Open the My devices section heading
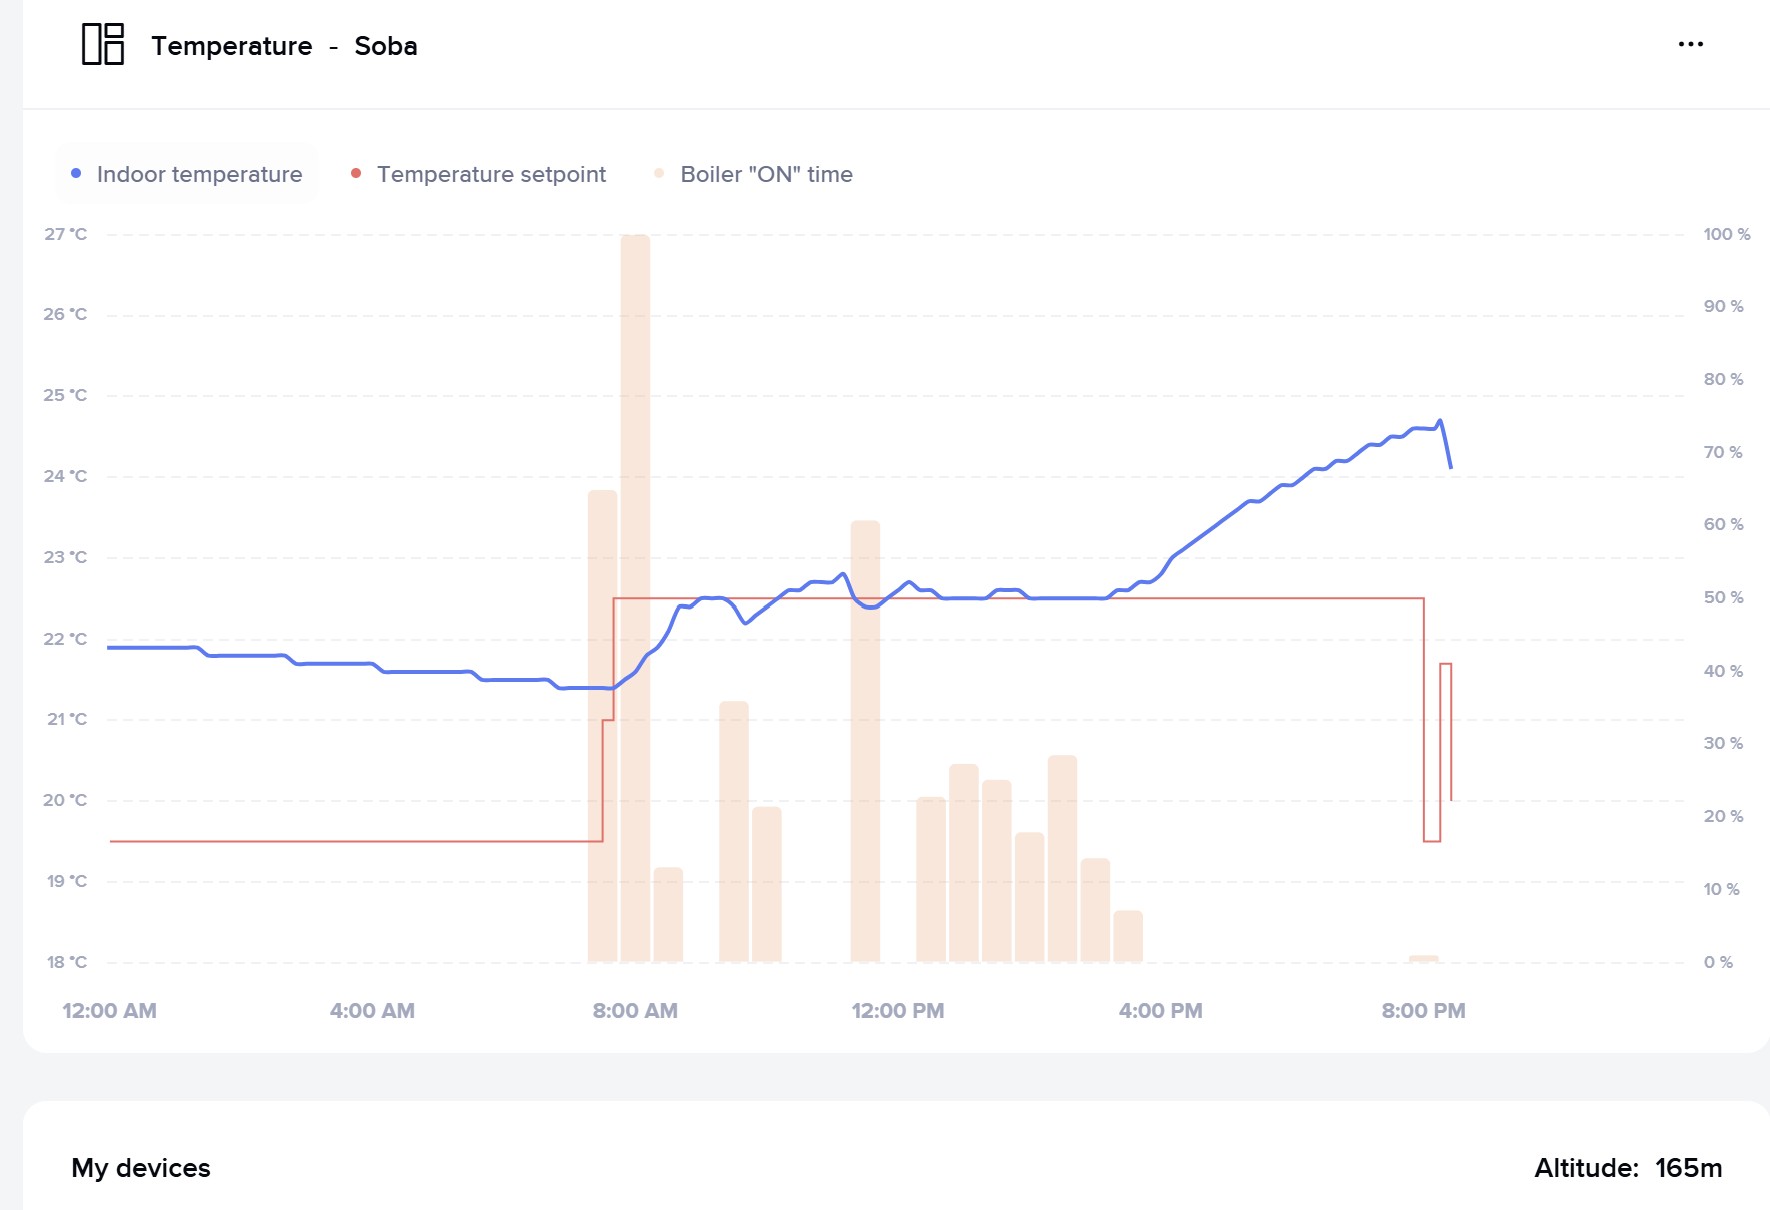 [141, 1168]
